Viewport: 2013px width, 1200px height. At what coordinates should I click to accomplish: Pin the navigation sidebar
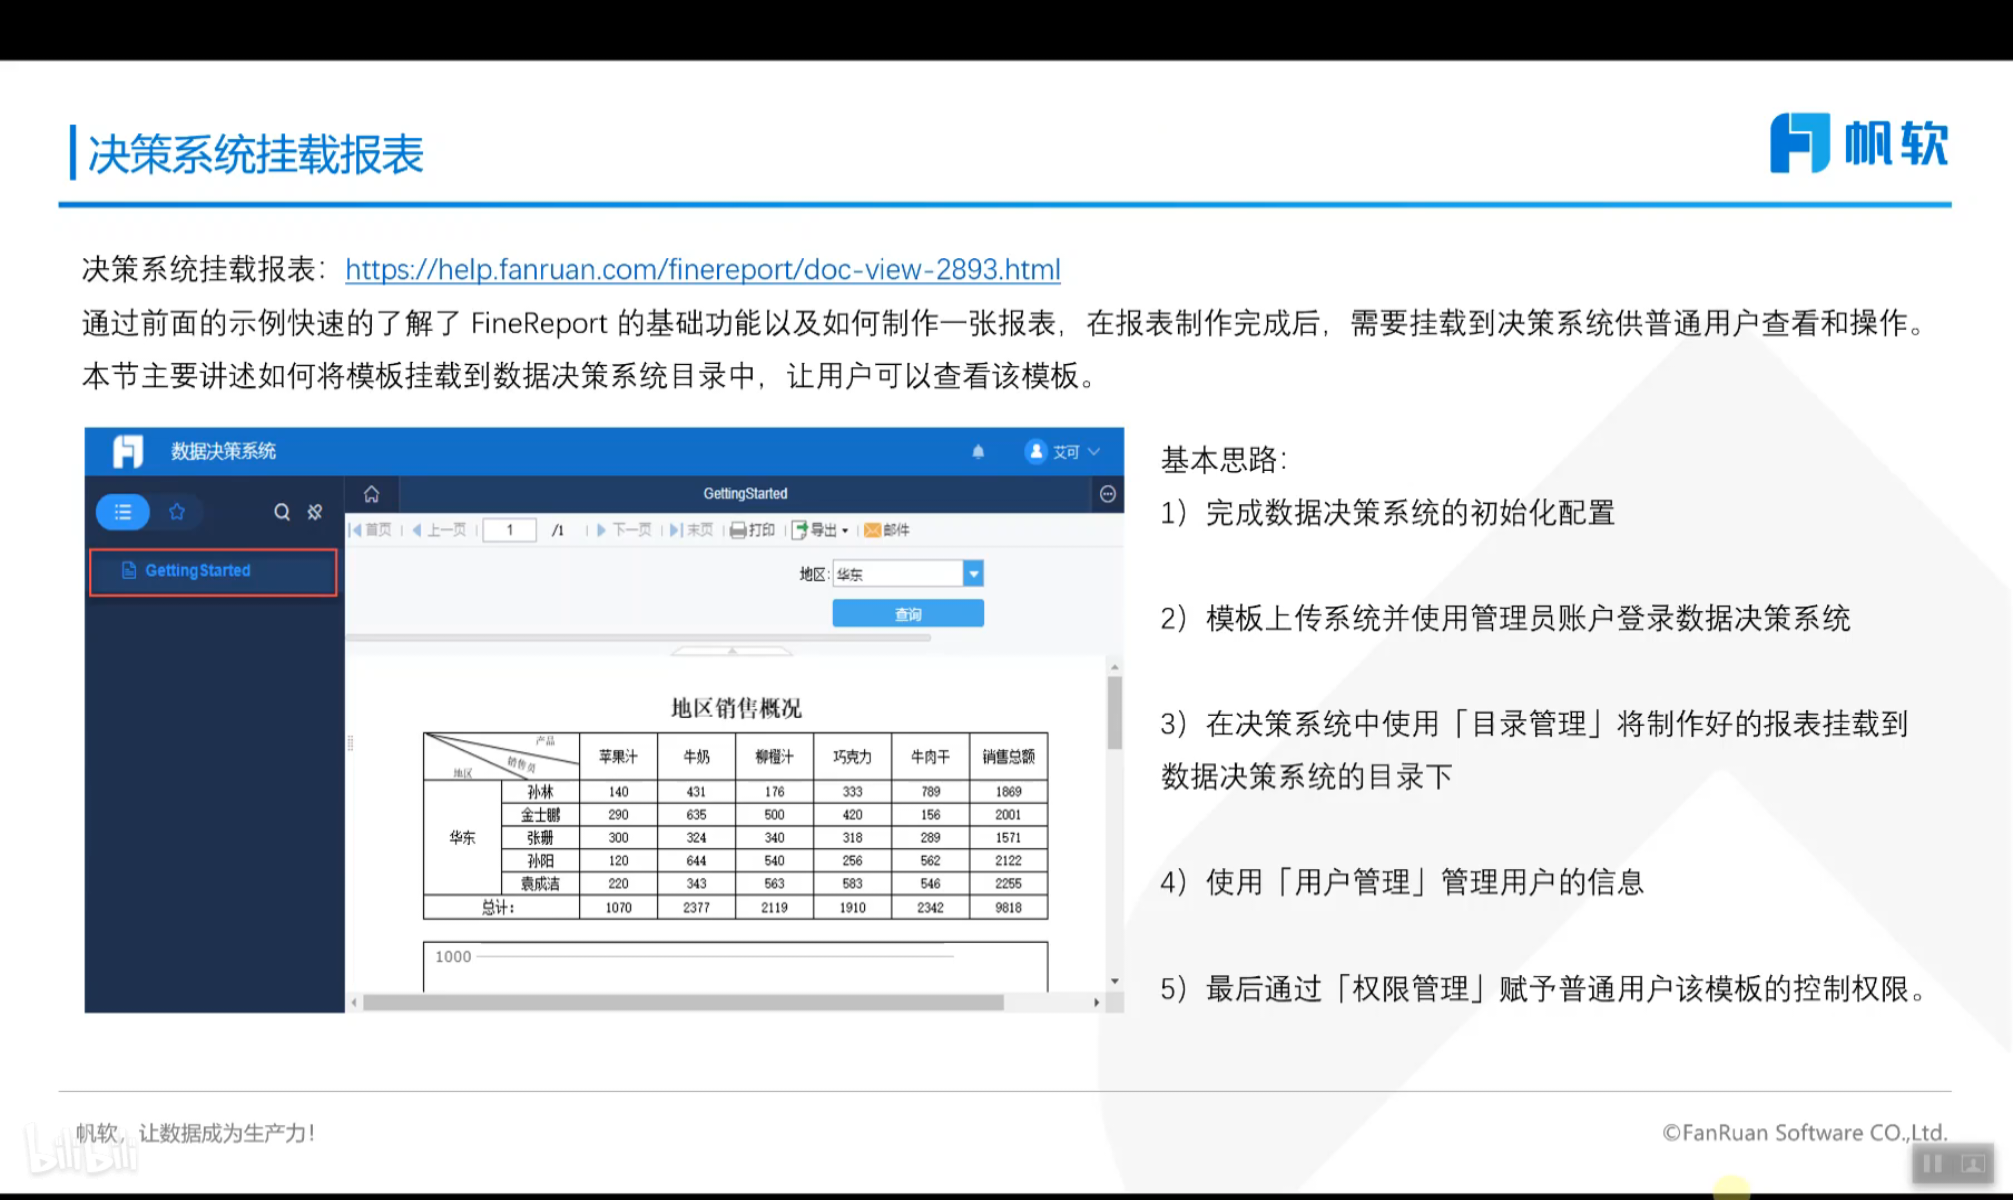click(314, 512)
